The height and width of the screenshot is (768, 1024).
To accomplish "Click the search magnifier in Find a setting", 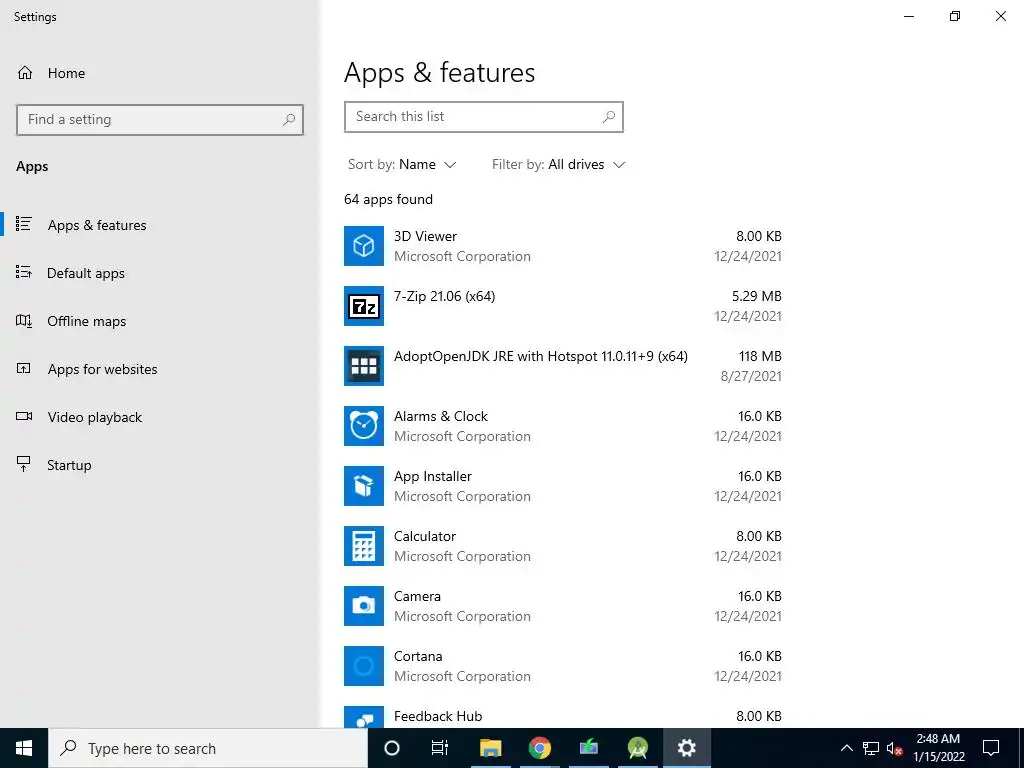I will tap(289, 120).
